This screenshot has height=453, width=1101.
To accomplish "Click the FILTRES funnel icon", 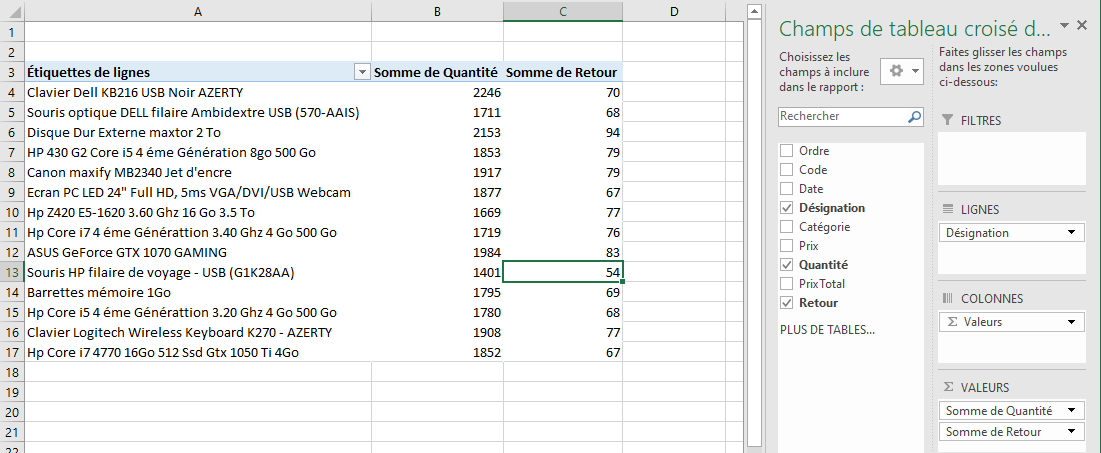I will pyautogui.click(x=947, y=121).
